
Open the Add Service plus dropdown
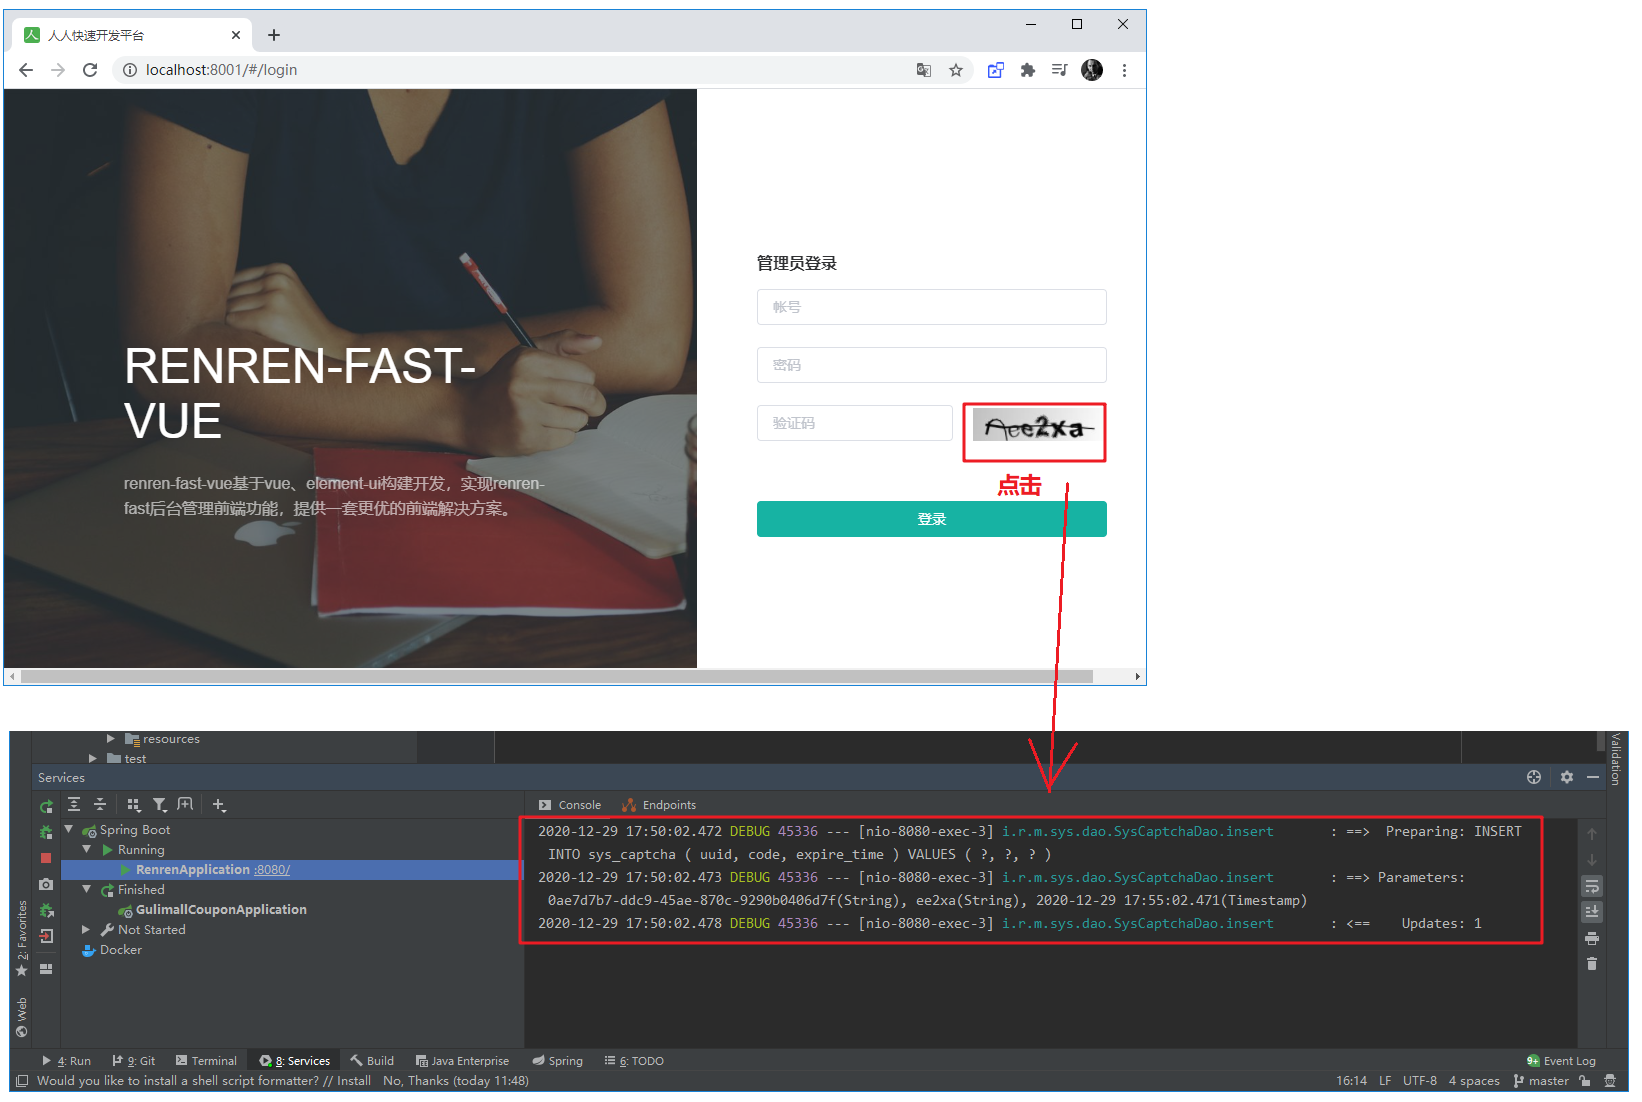(219, 805)
